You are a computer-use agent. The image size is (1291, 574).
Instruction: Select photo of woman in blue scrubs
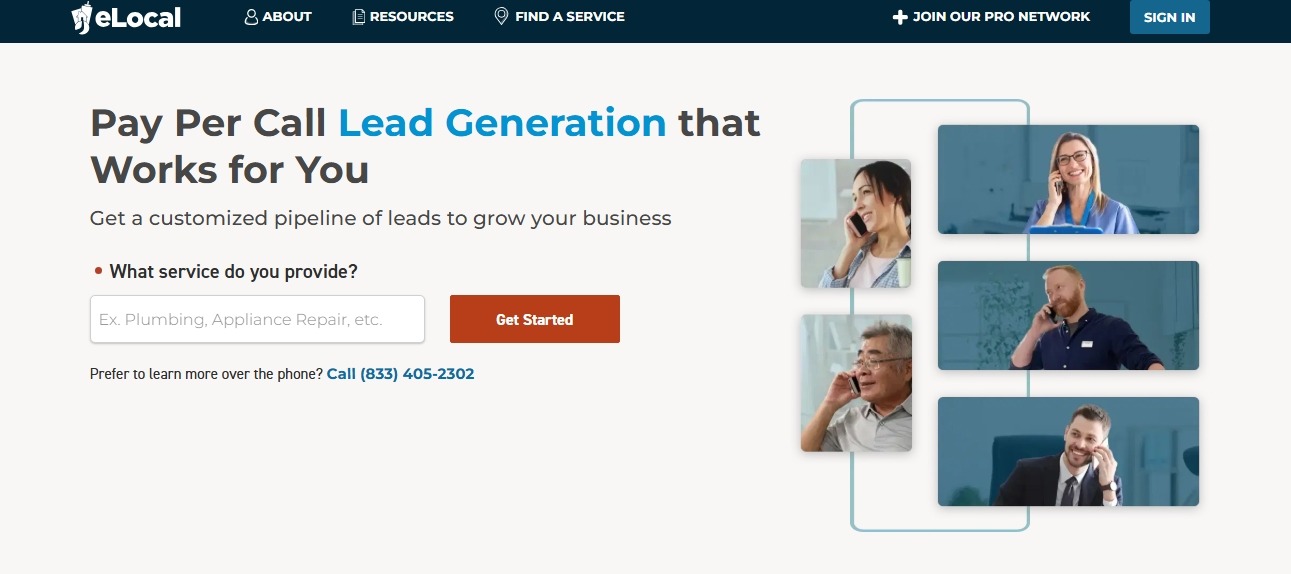pyautogui.click(x=1068, y=179)
